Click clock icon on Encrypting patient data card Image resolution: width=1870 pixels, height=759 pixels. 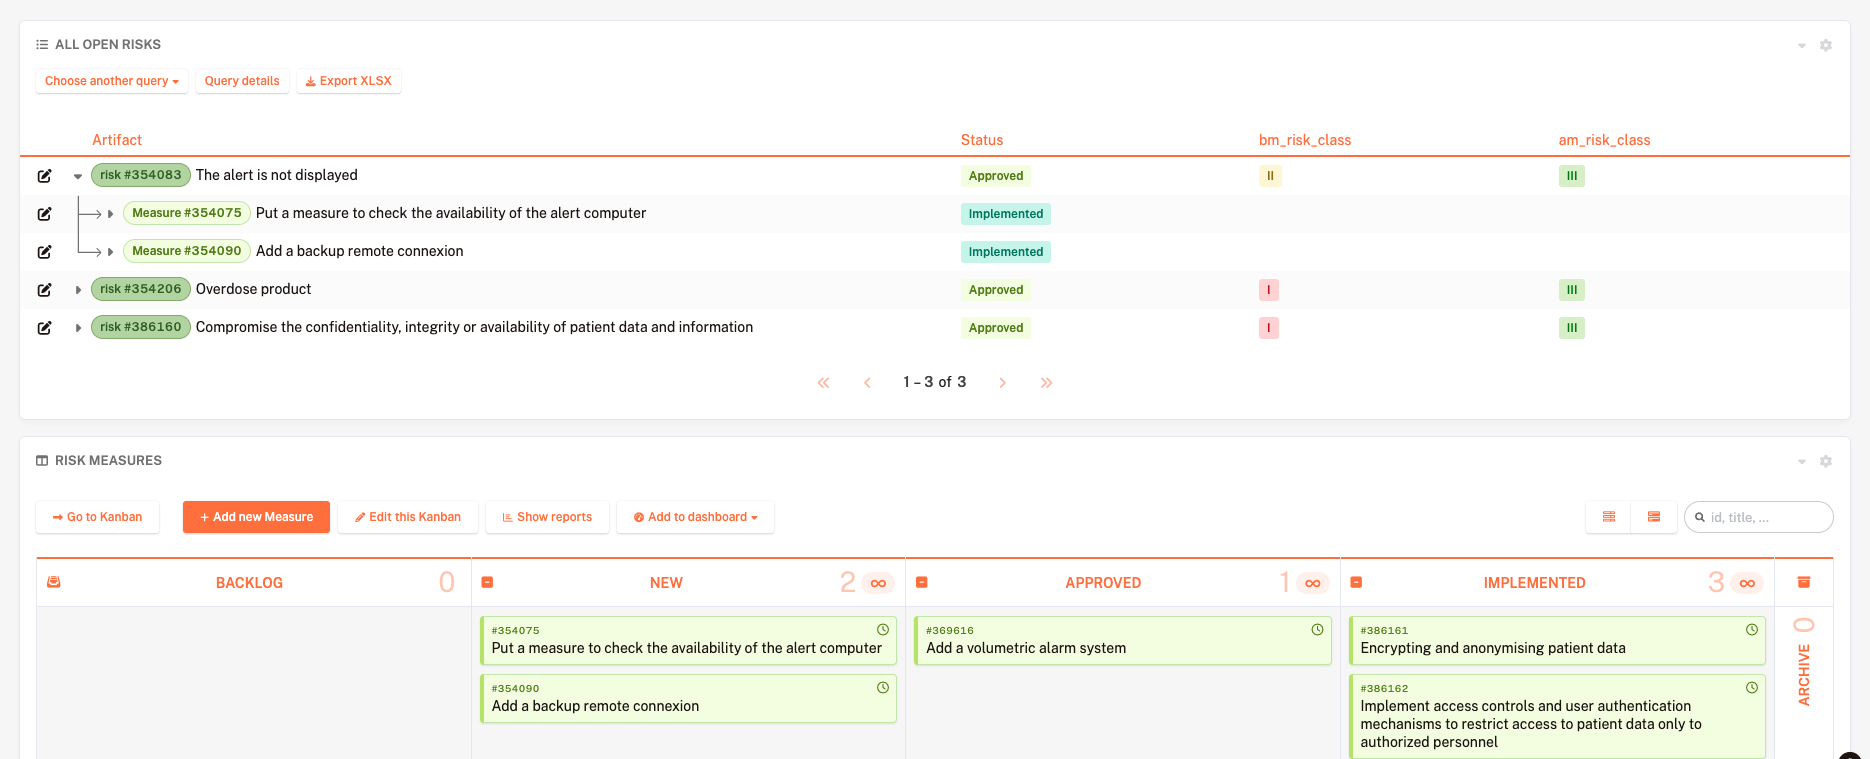1751,630
